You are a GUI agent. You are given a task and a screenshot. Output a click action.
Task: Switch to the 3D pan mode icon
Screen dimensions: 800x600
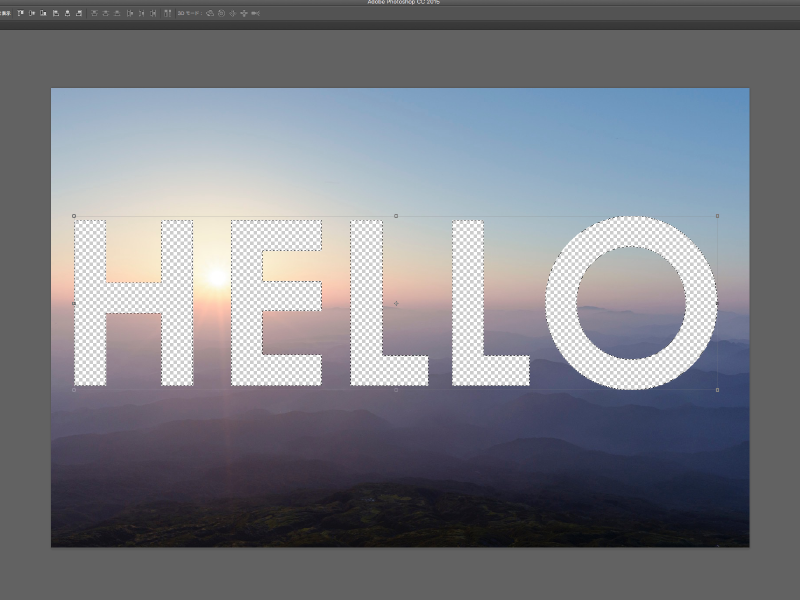(233, 13)
